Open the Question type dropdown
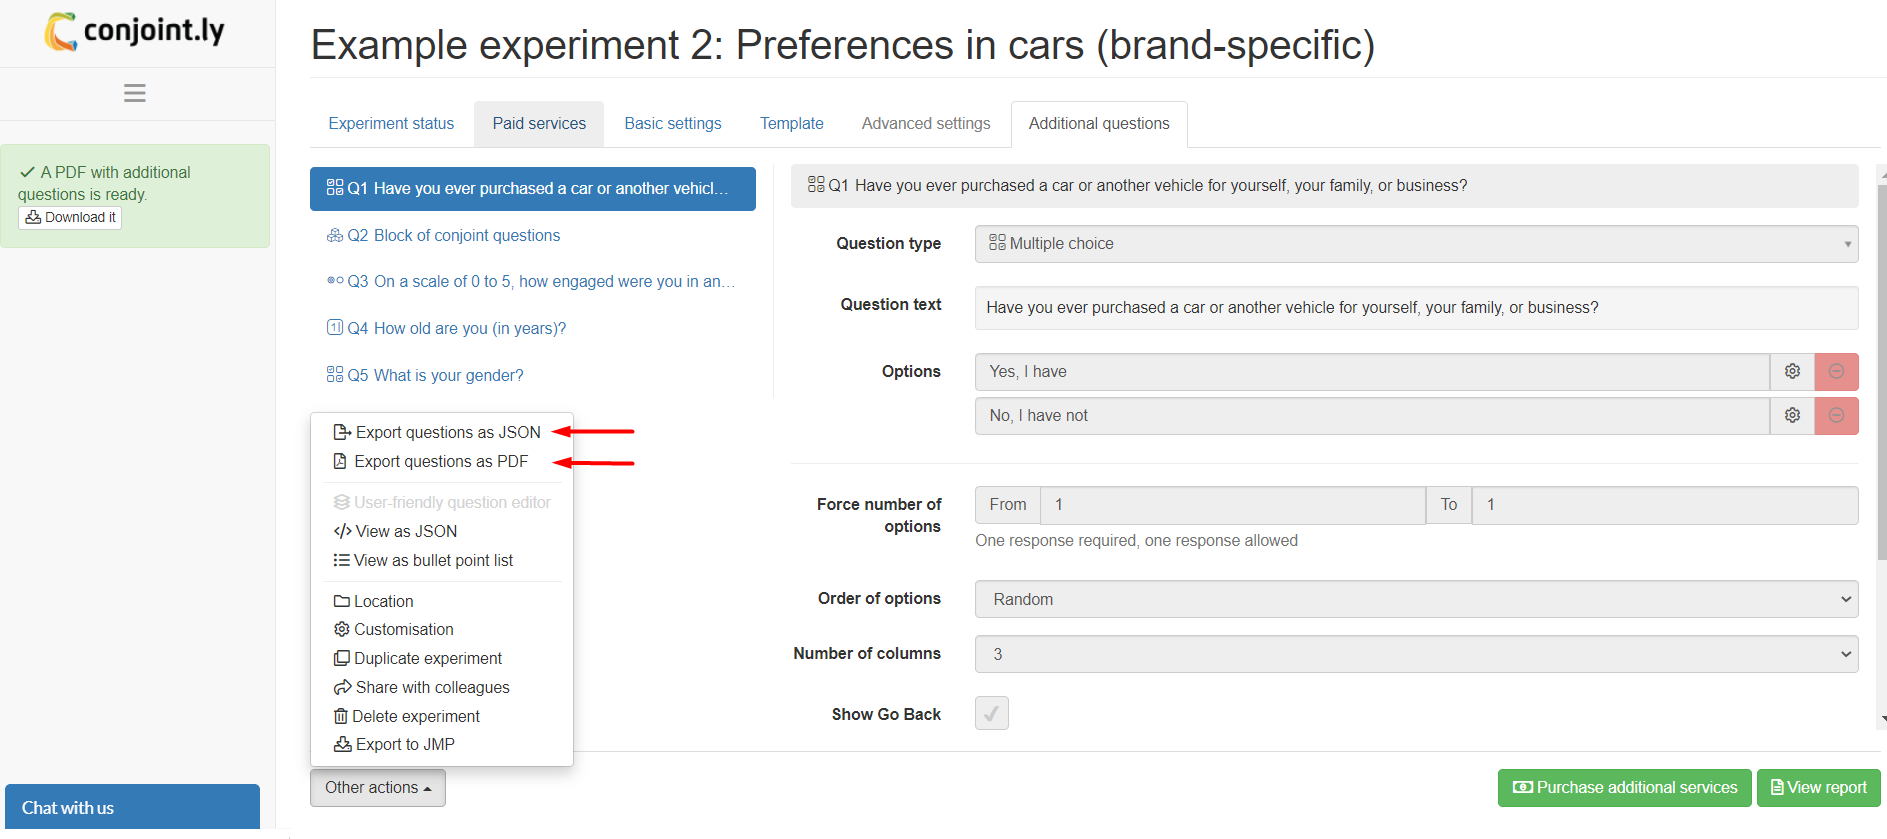Screen dimensions: 1887x839 click(x=1416, y=244)
